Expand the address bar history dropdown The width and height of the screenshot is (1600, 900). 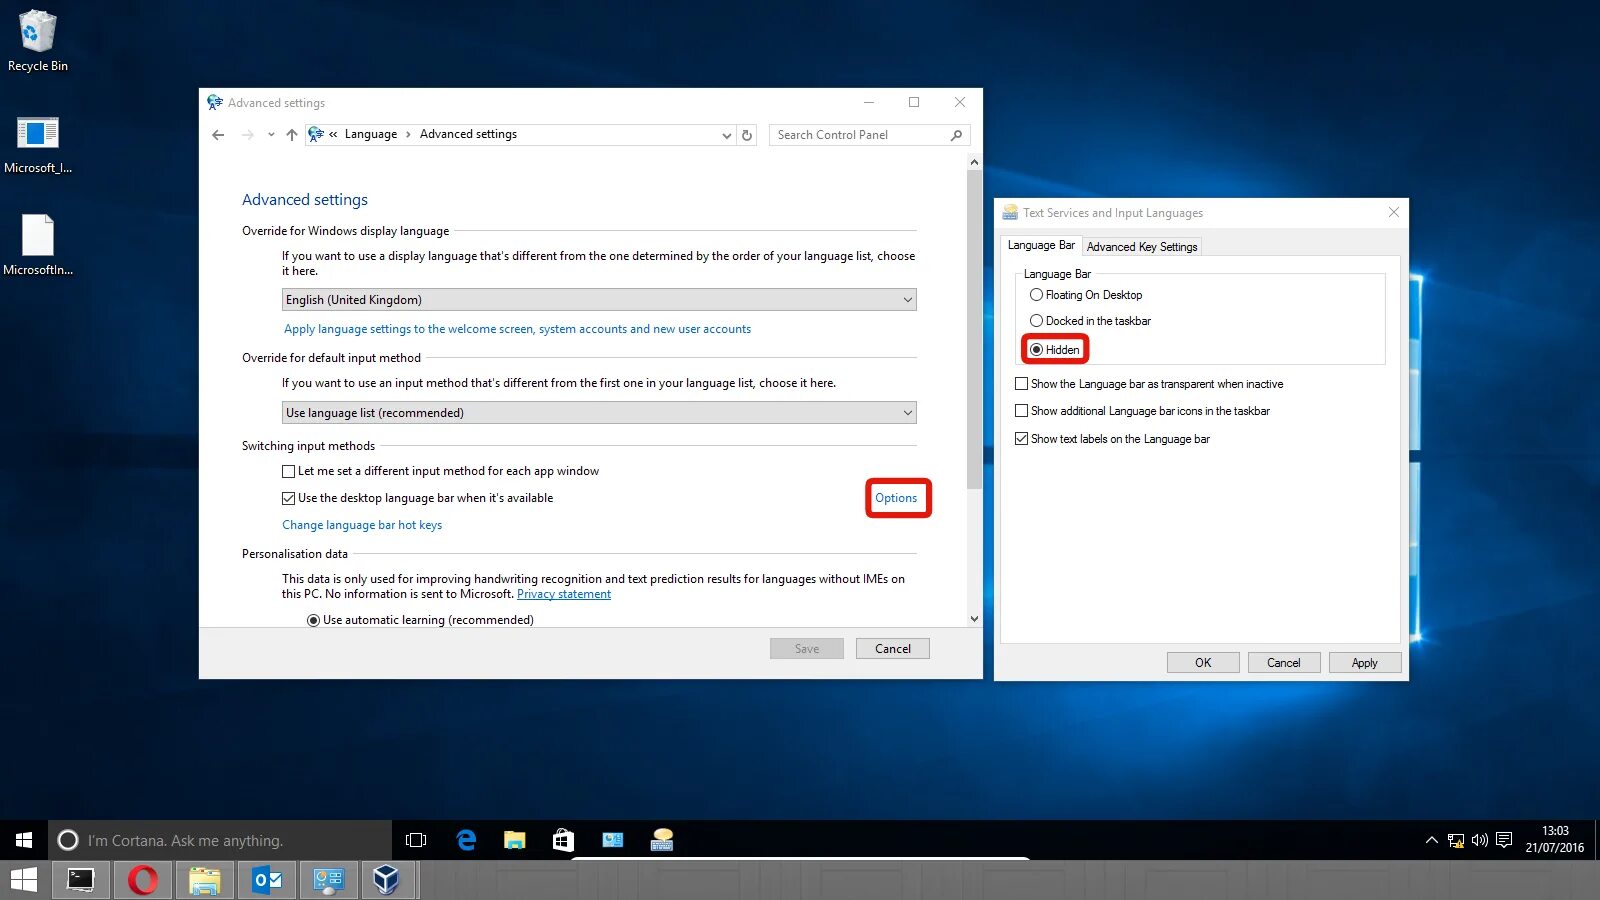coord(727,135)
